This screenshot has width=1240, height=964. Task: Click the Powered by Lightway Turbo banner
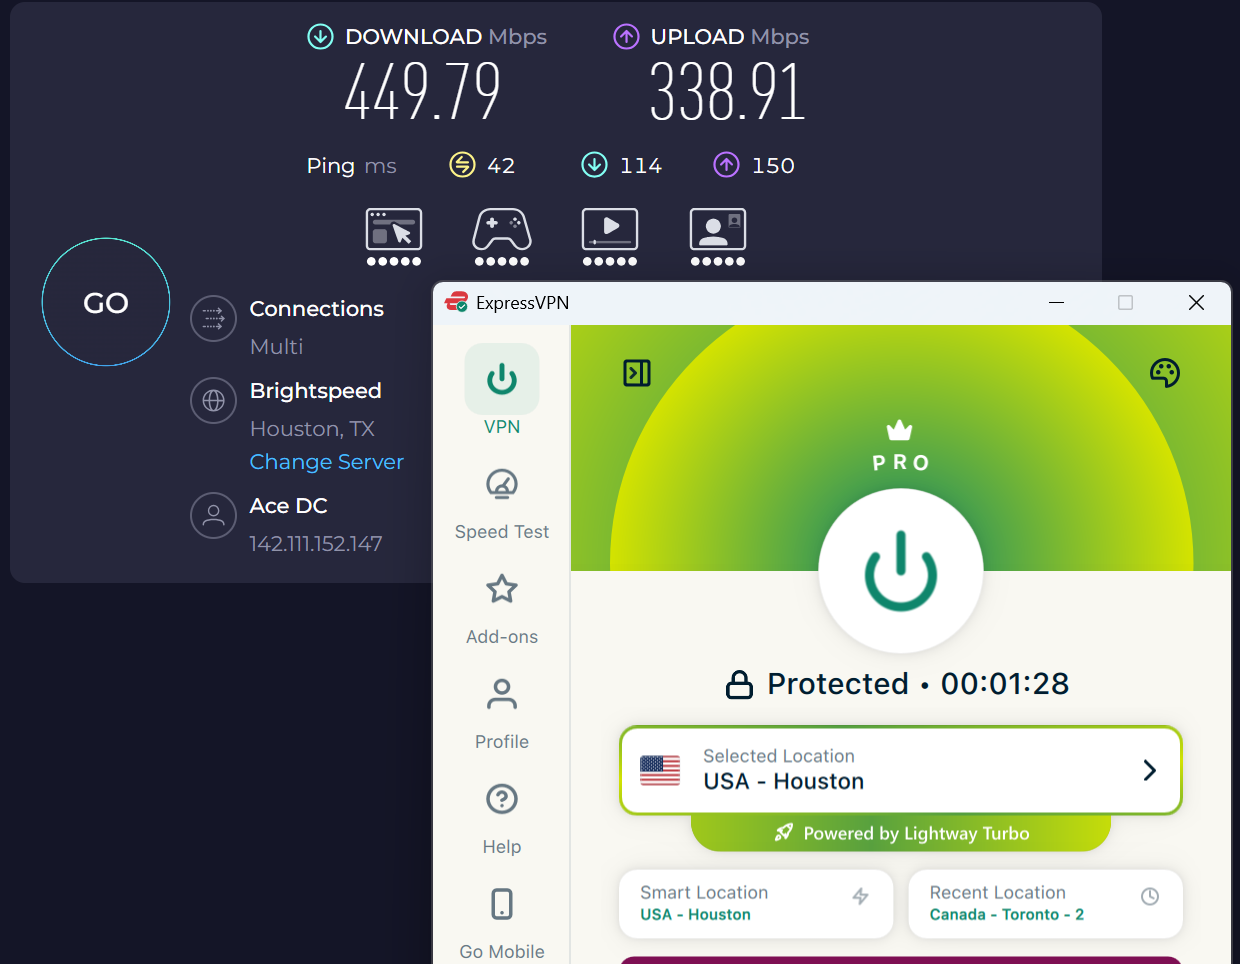[x=901, y=833]
